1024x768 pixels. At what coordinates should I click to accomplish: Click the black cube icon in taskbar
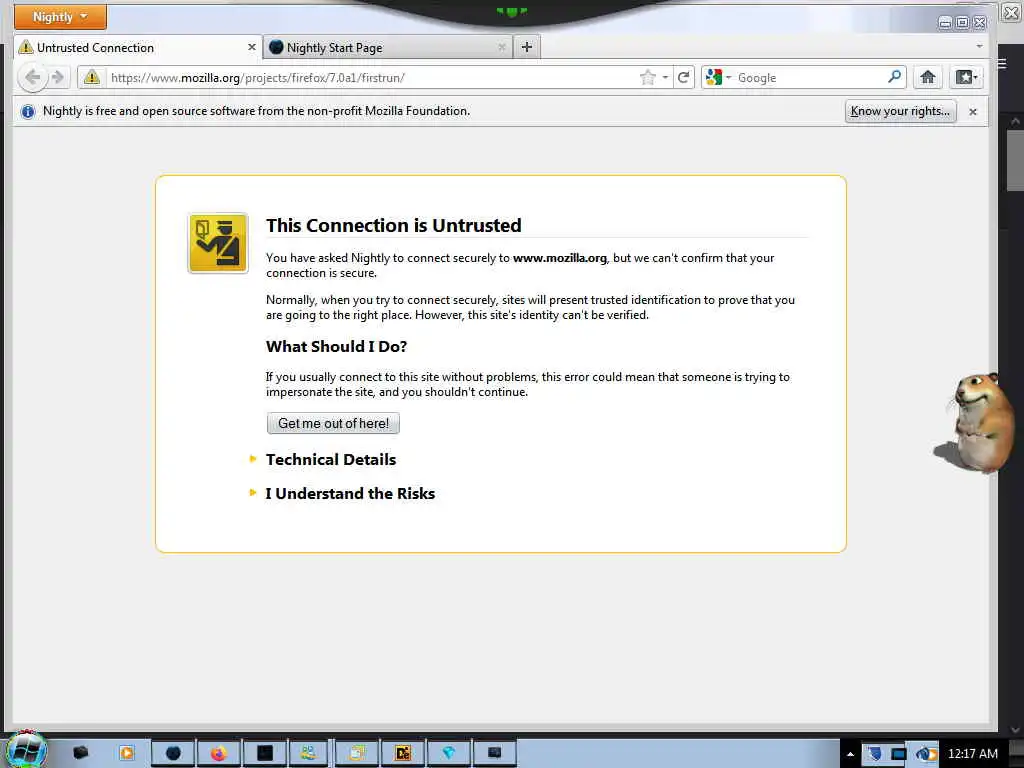click(x=80, y=753)
